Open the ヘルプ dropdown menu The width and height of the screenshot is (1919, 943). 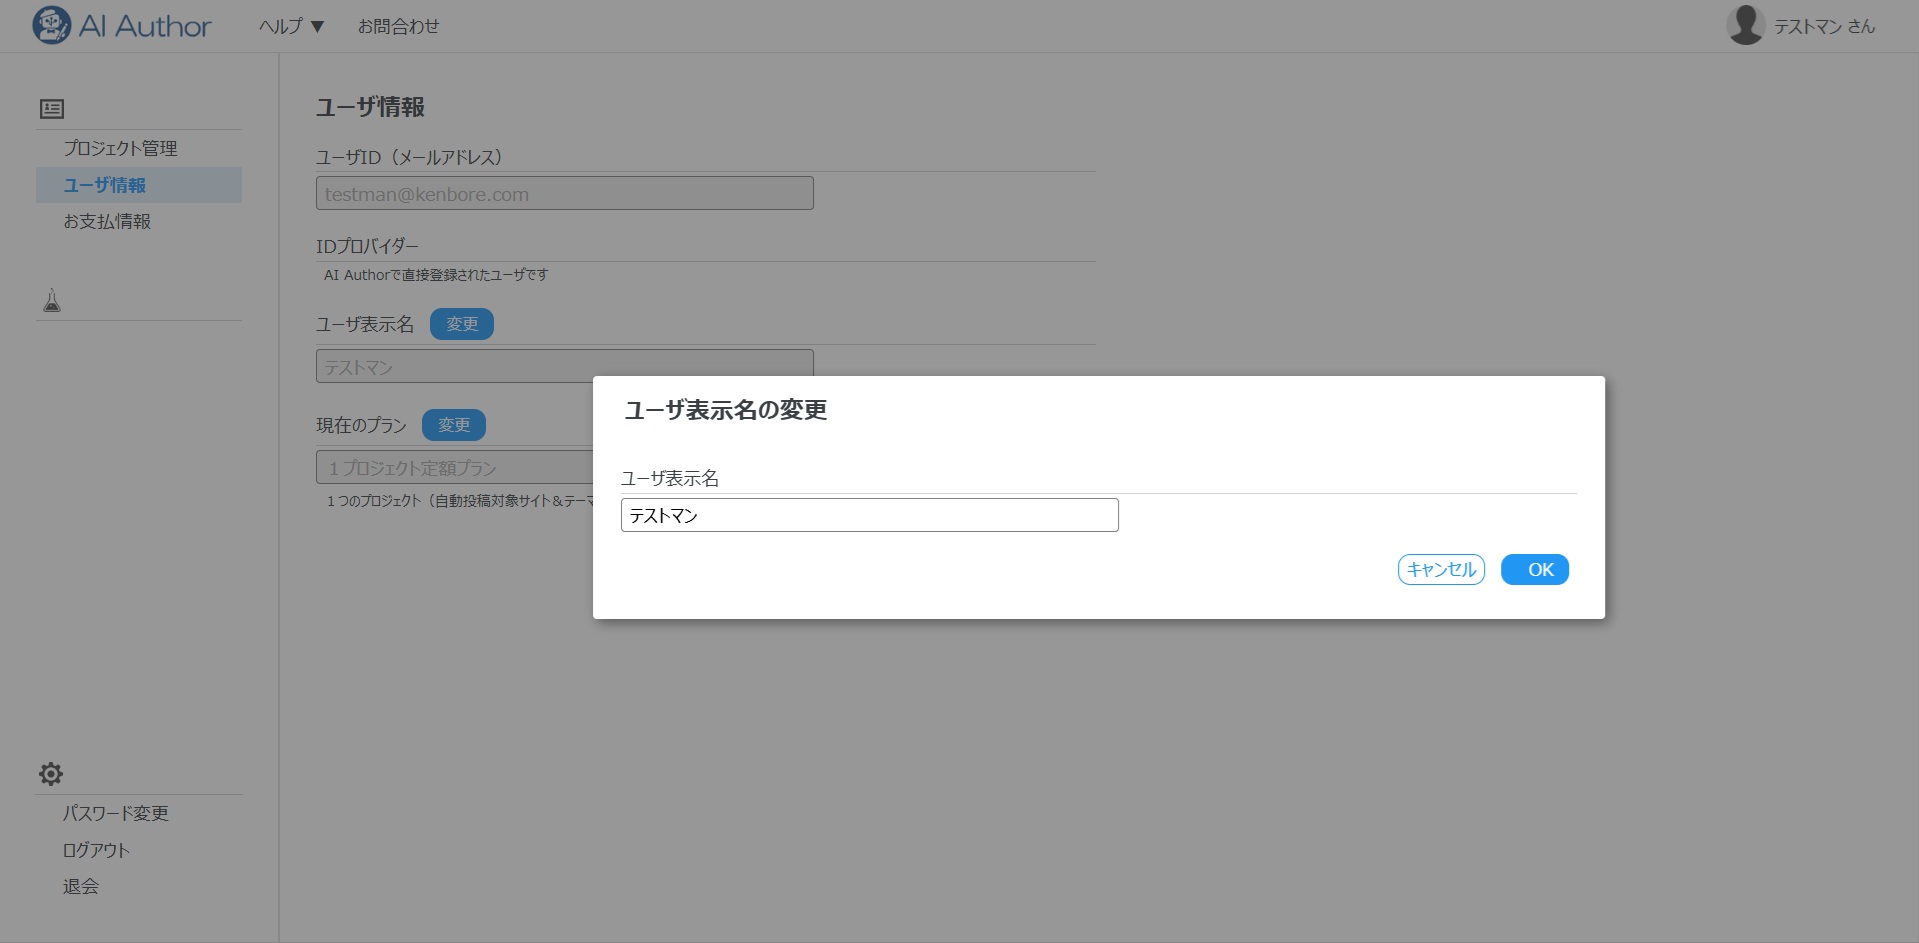291,26
